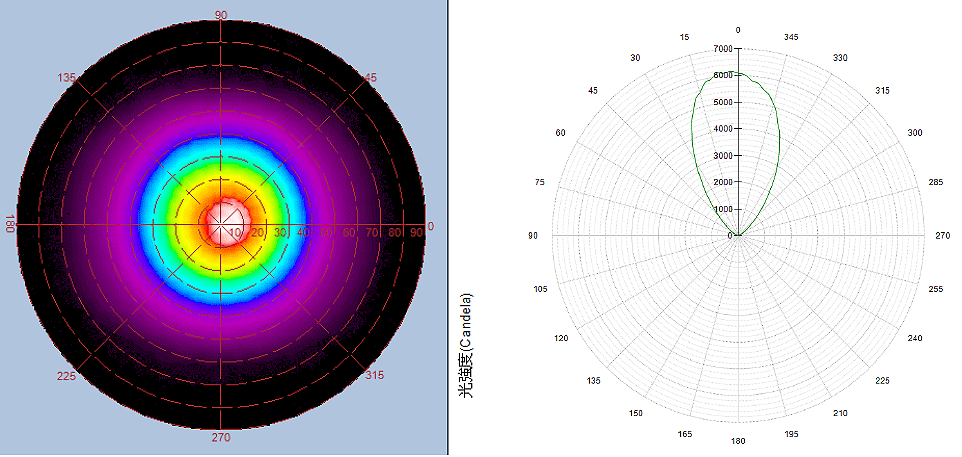
Task: Select the red 135 label on color map
Action: tap(67, 78)
